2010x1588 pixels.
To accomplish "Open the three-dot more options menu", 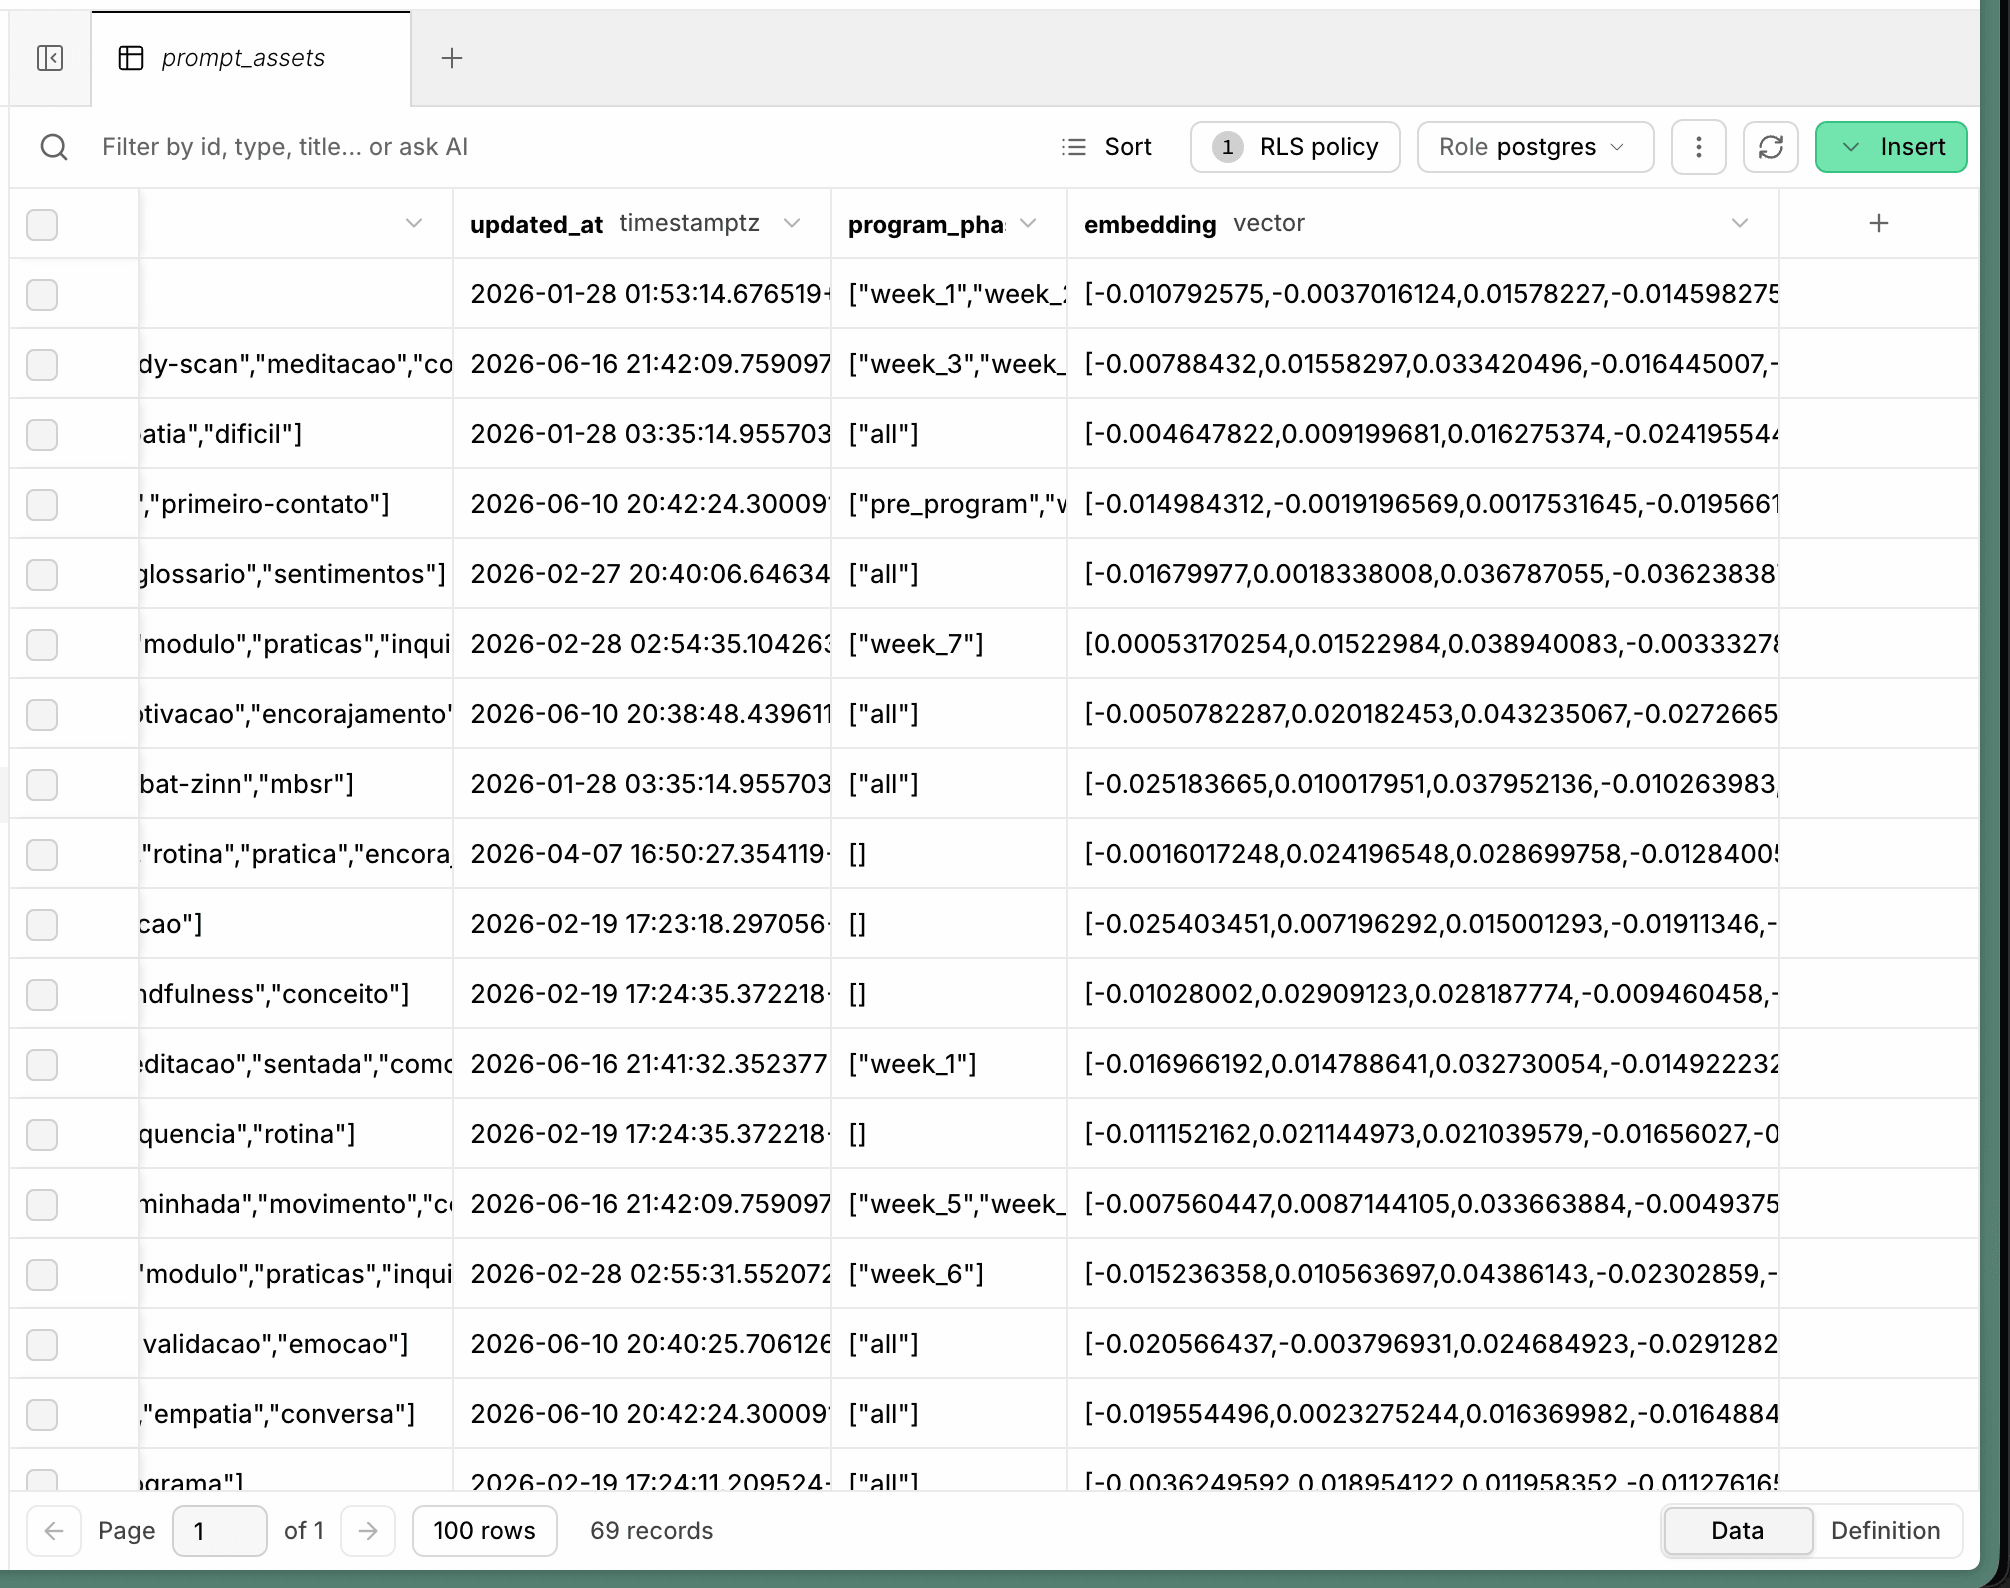I will point(1698,147).
